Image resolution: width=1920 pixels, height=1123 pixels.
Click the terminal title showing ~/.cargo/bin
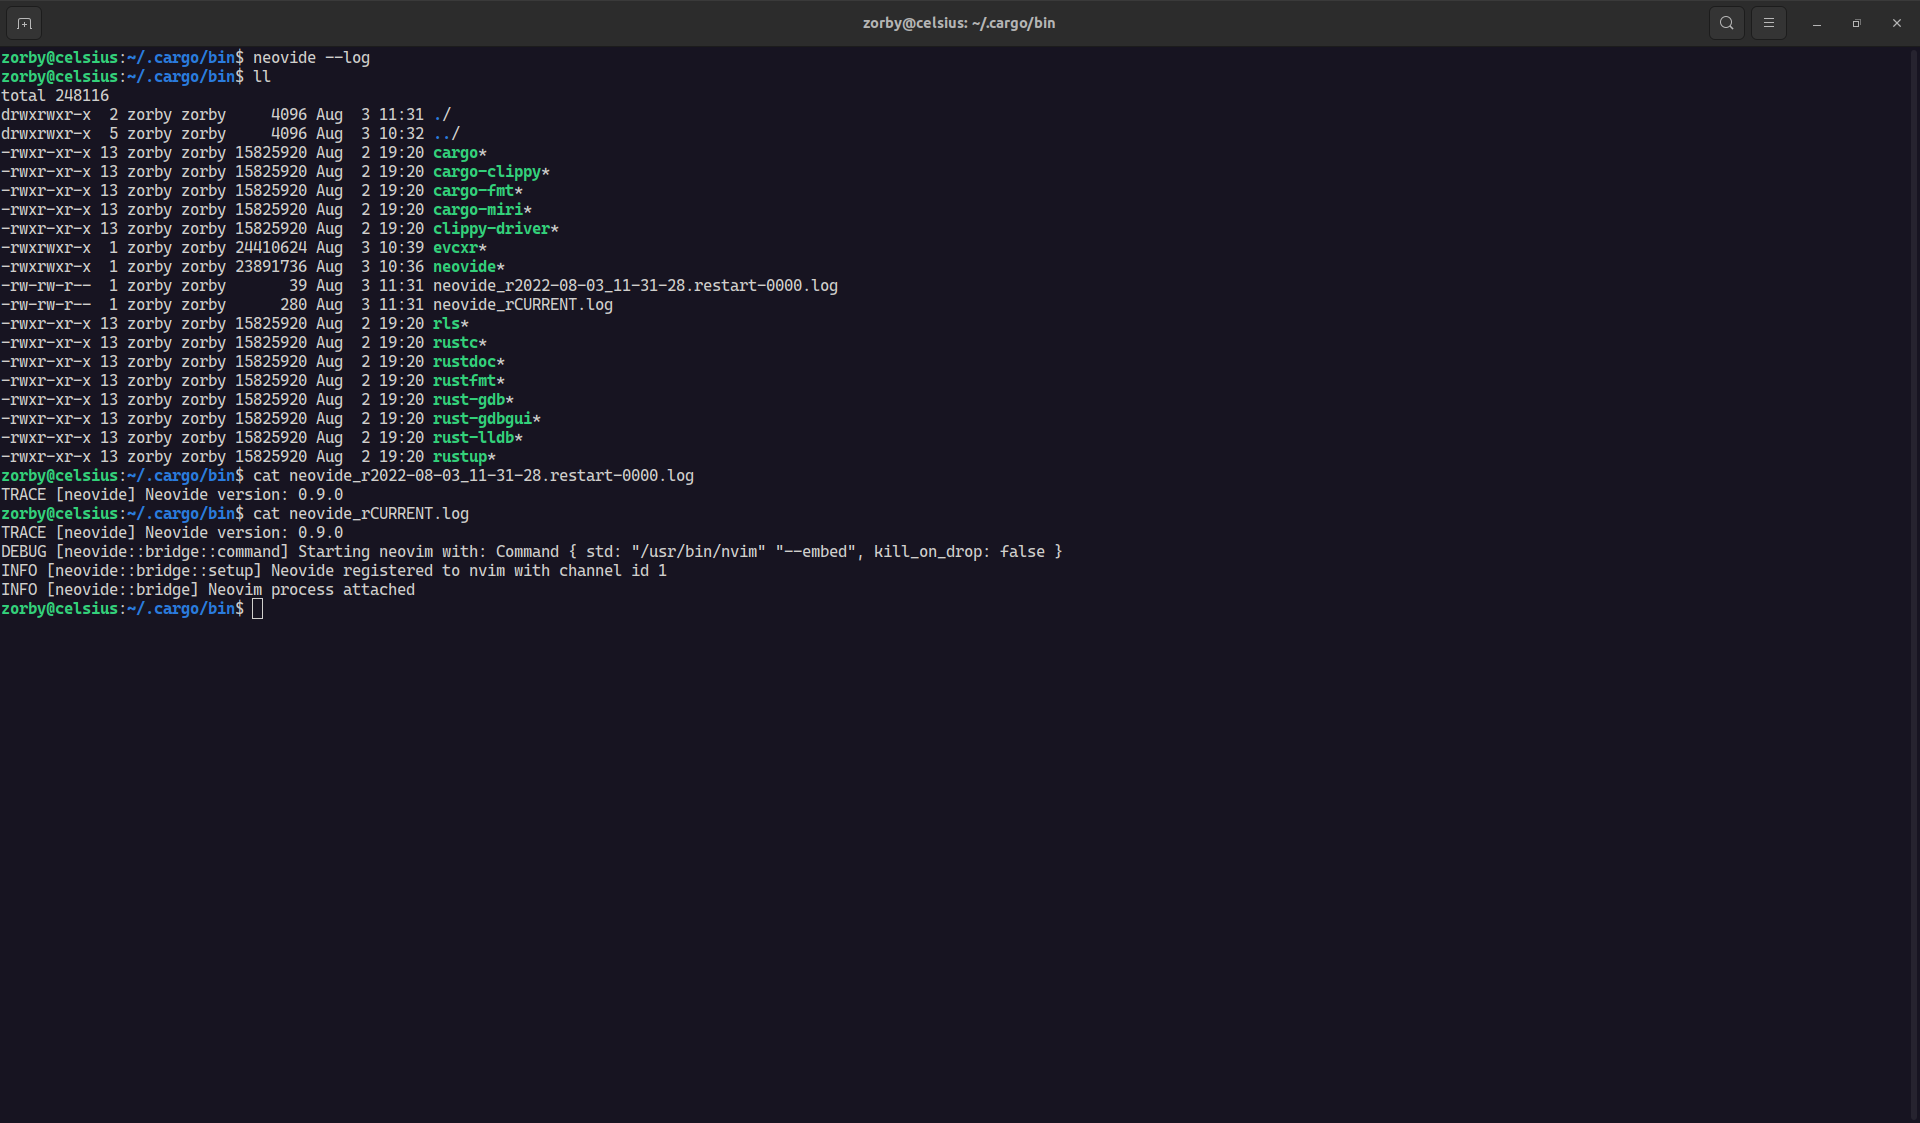point(959,22)
